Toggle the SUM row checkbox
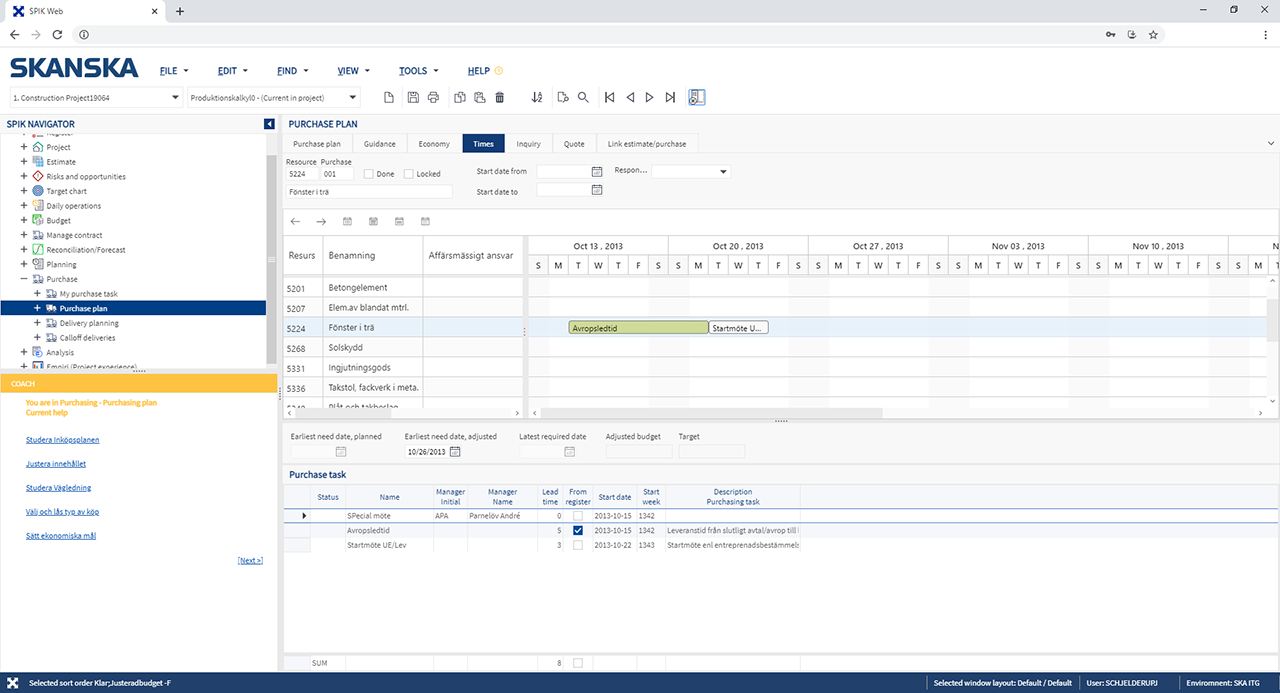The image size is (1280, 693). (x=578, y=663)
